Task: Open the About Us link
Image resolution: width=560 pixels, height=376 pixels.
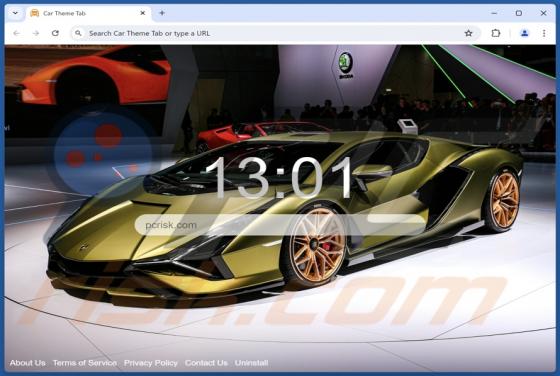Action: click(x=28, y=363)
